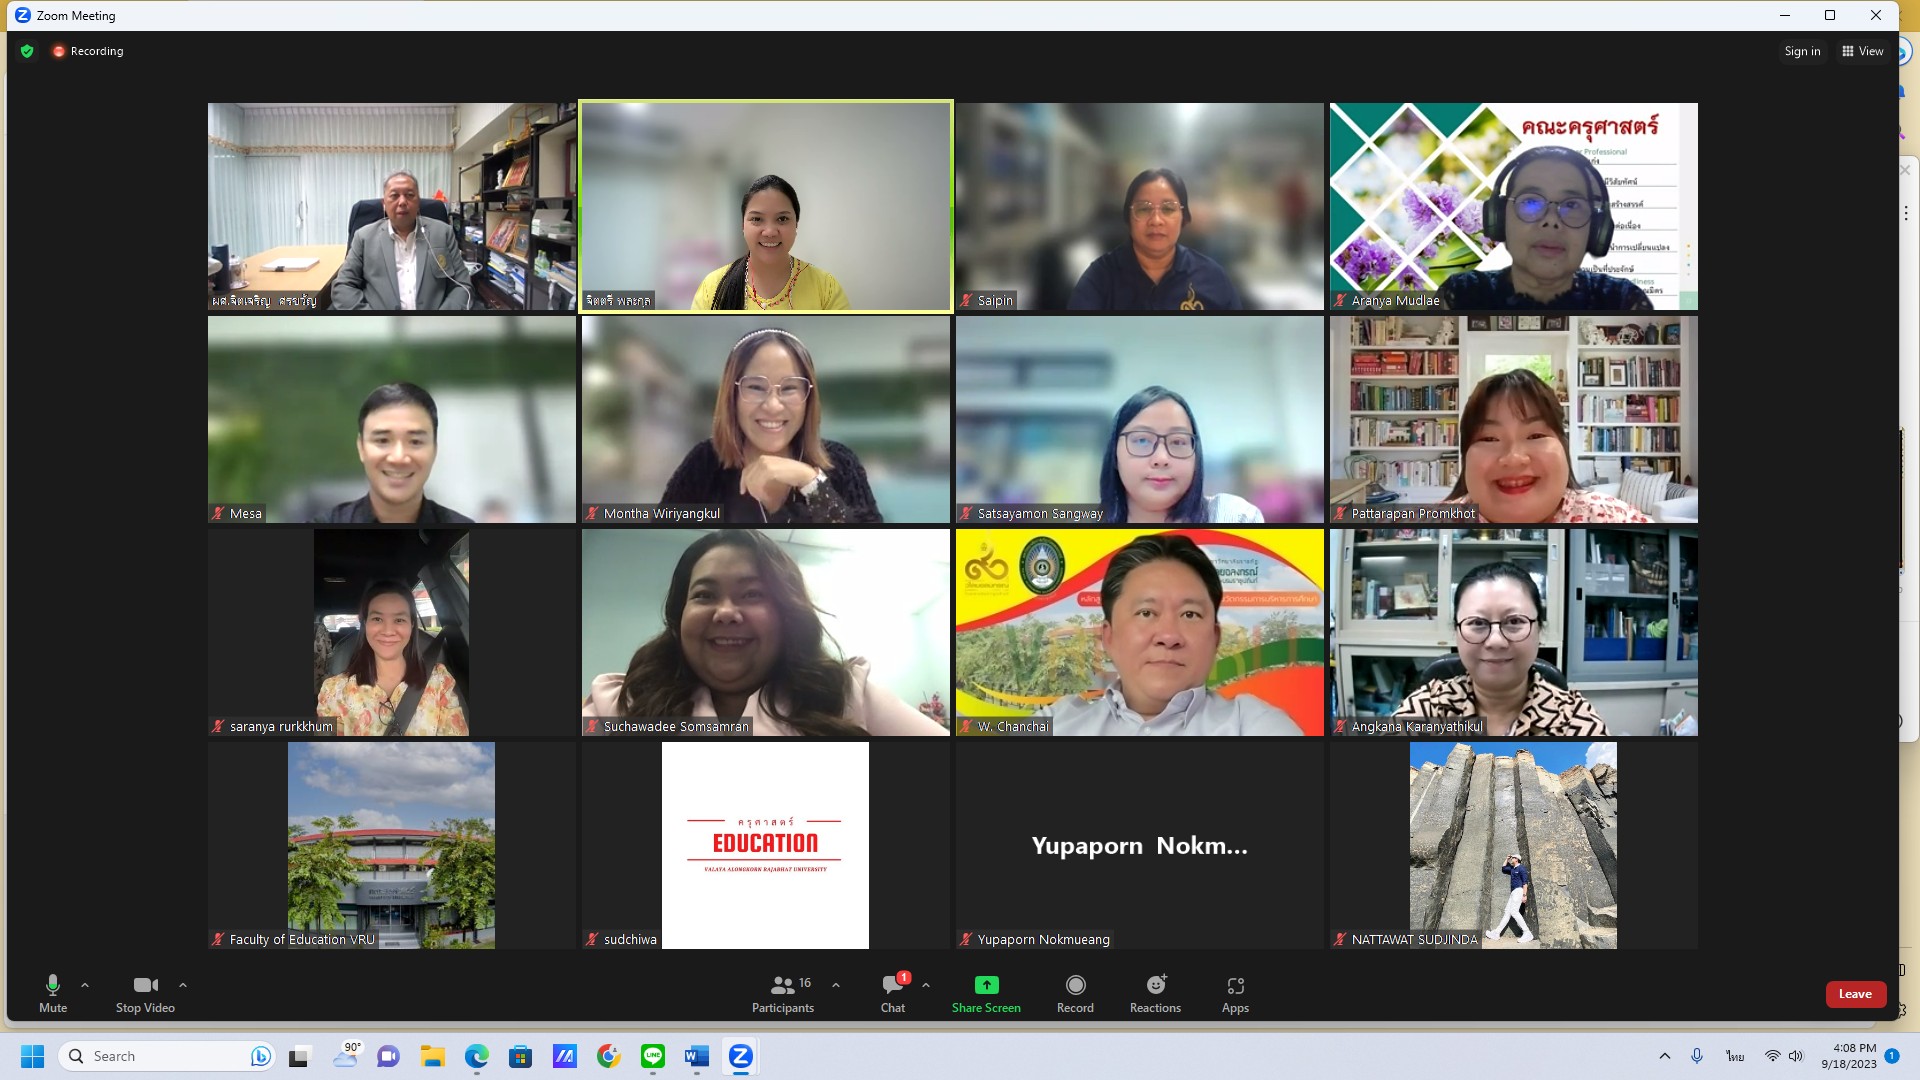Open the Reactions menu
The height and width of the screenshot is (1080, 1920).
coord(1155,993)
